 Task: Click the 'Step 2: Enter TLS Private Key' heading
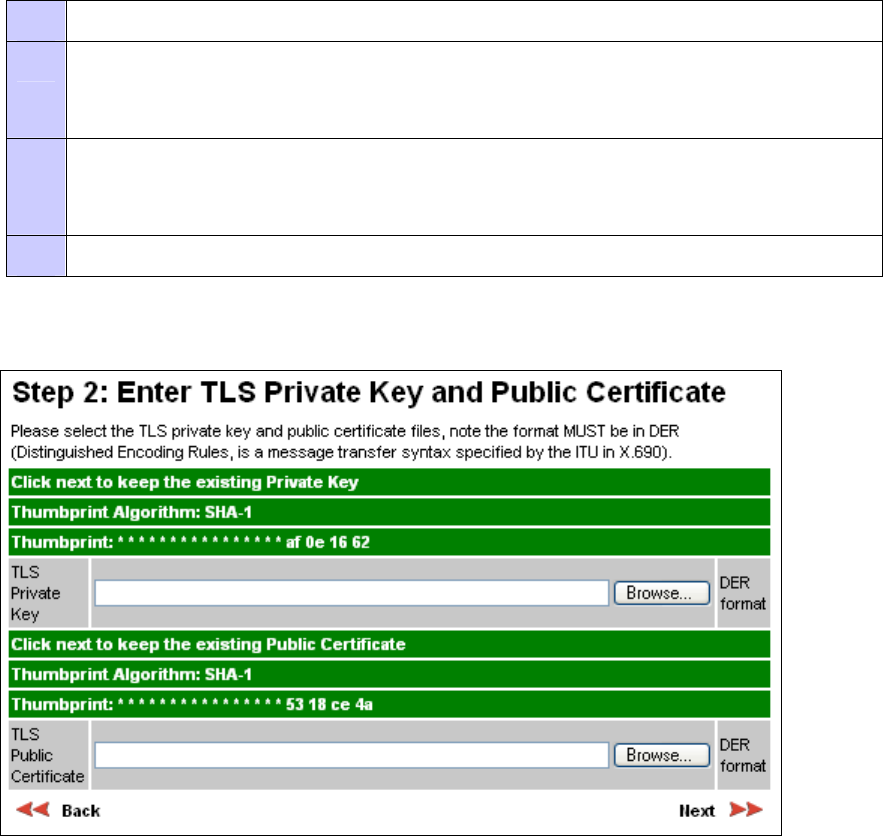coord(369,392)
